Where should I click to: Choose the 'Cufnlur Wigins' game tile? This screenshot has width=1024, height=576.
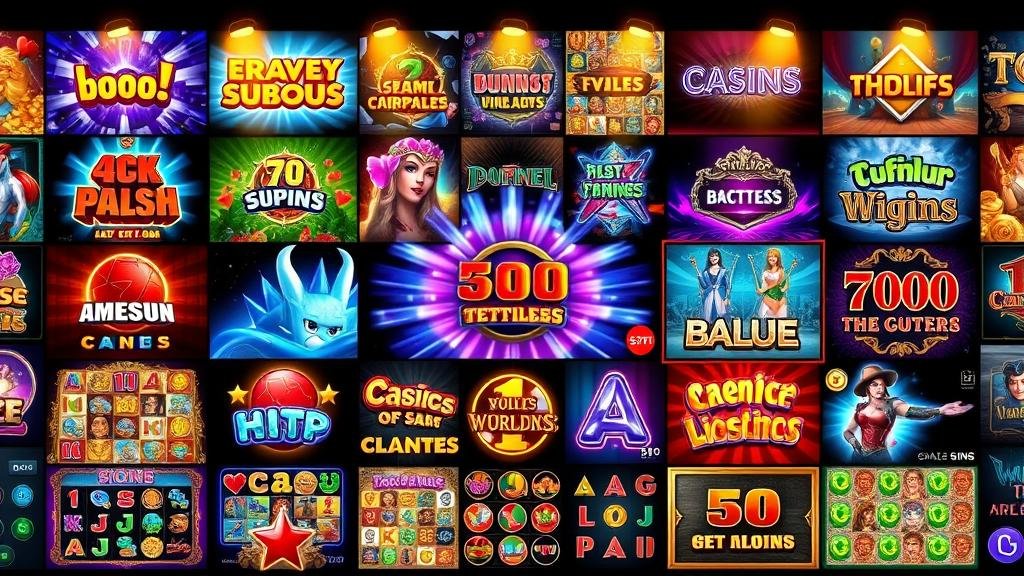(900, 189)
